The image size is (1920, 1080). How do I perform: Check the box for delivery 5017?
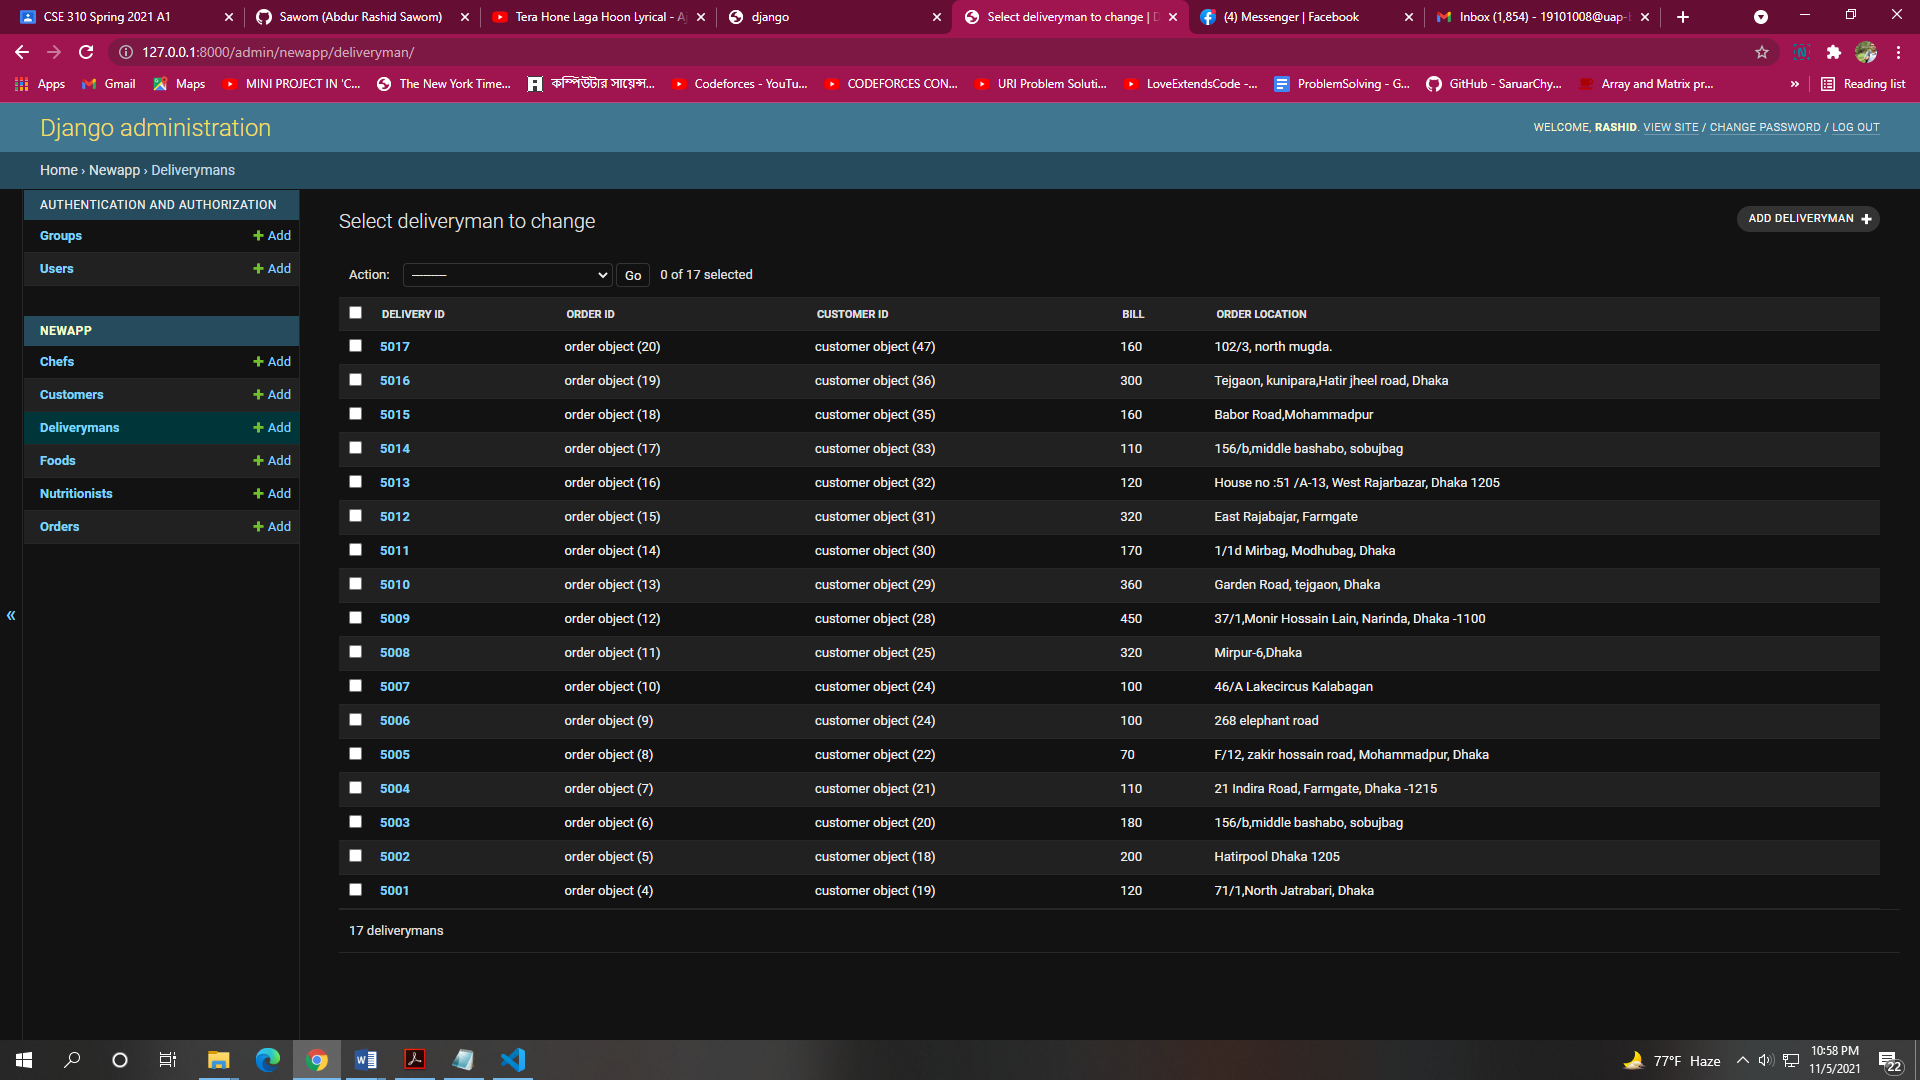[355, 346]
